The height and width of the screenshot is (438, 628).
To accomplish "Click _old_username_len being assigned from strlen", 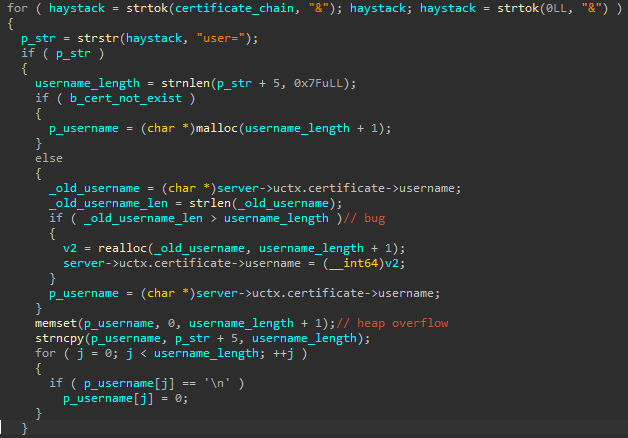I will click(x=109, y=203).
